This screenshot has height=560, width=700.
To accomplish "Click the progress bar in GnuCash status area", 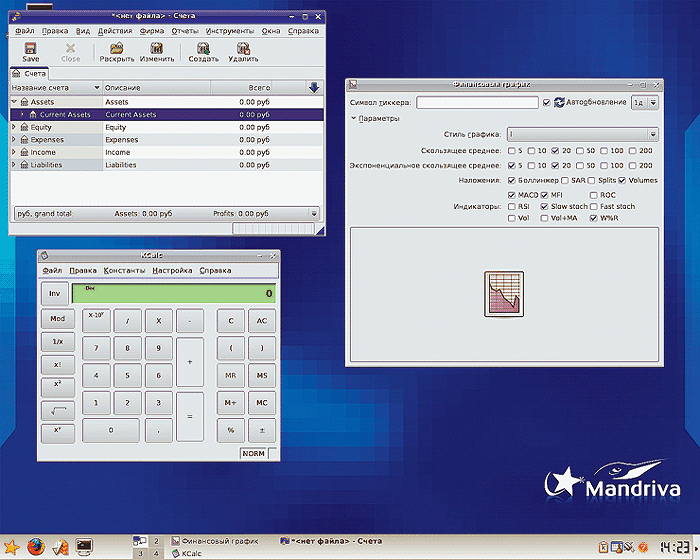I will [273, 229].
